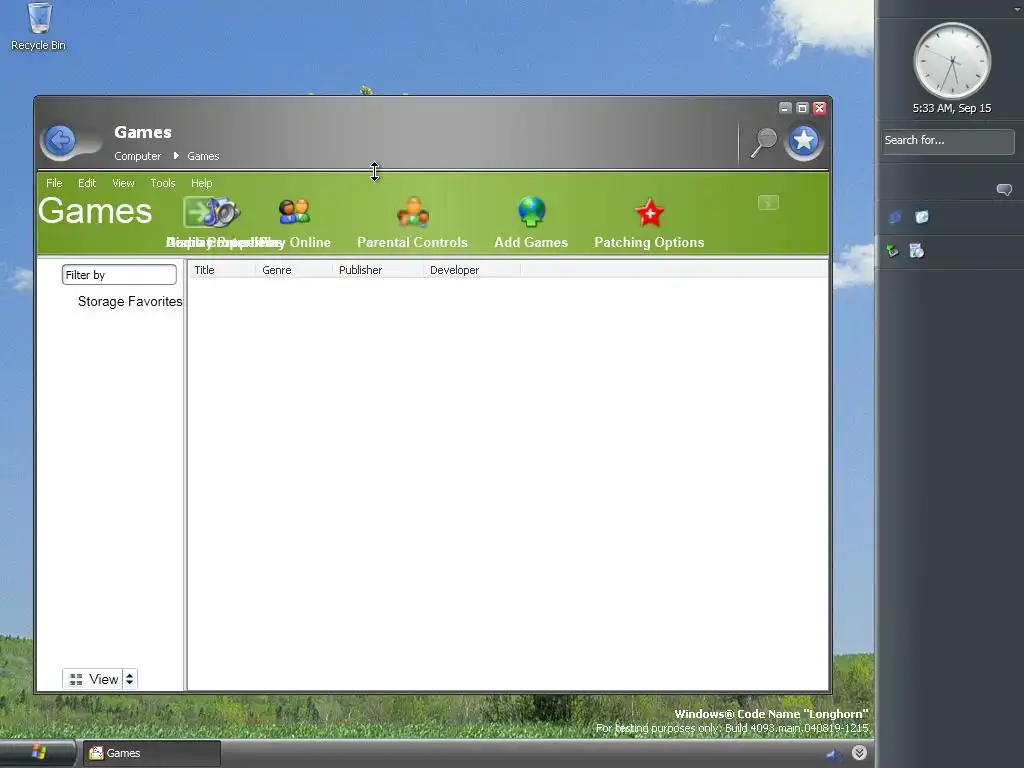Viewport: 1024px width, 768px height.
Task: Select the Games taskbar button
Action: coord(152,753)
